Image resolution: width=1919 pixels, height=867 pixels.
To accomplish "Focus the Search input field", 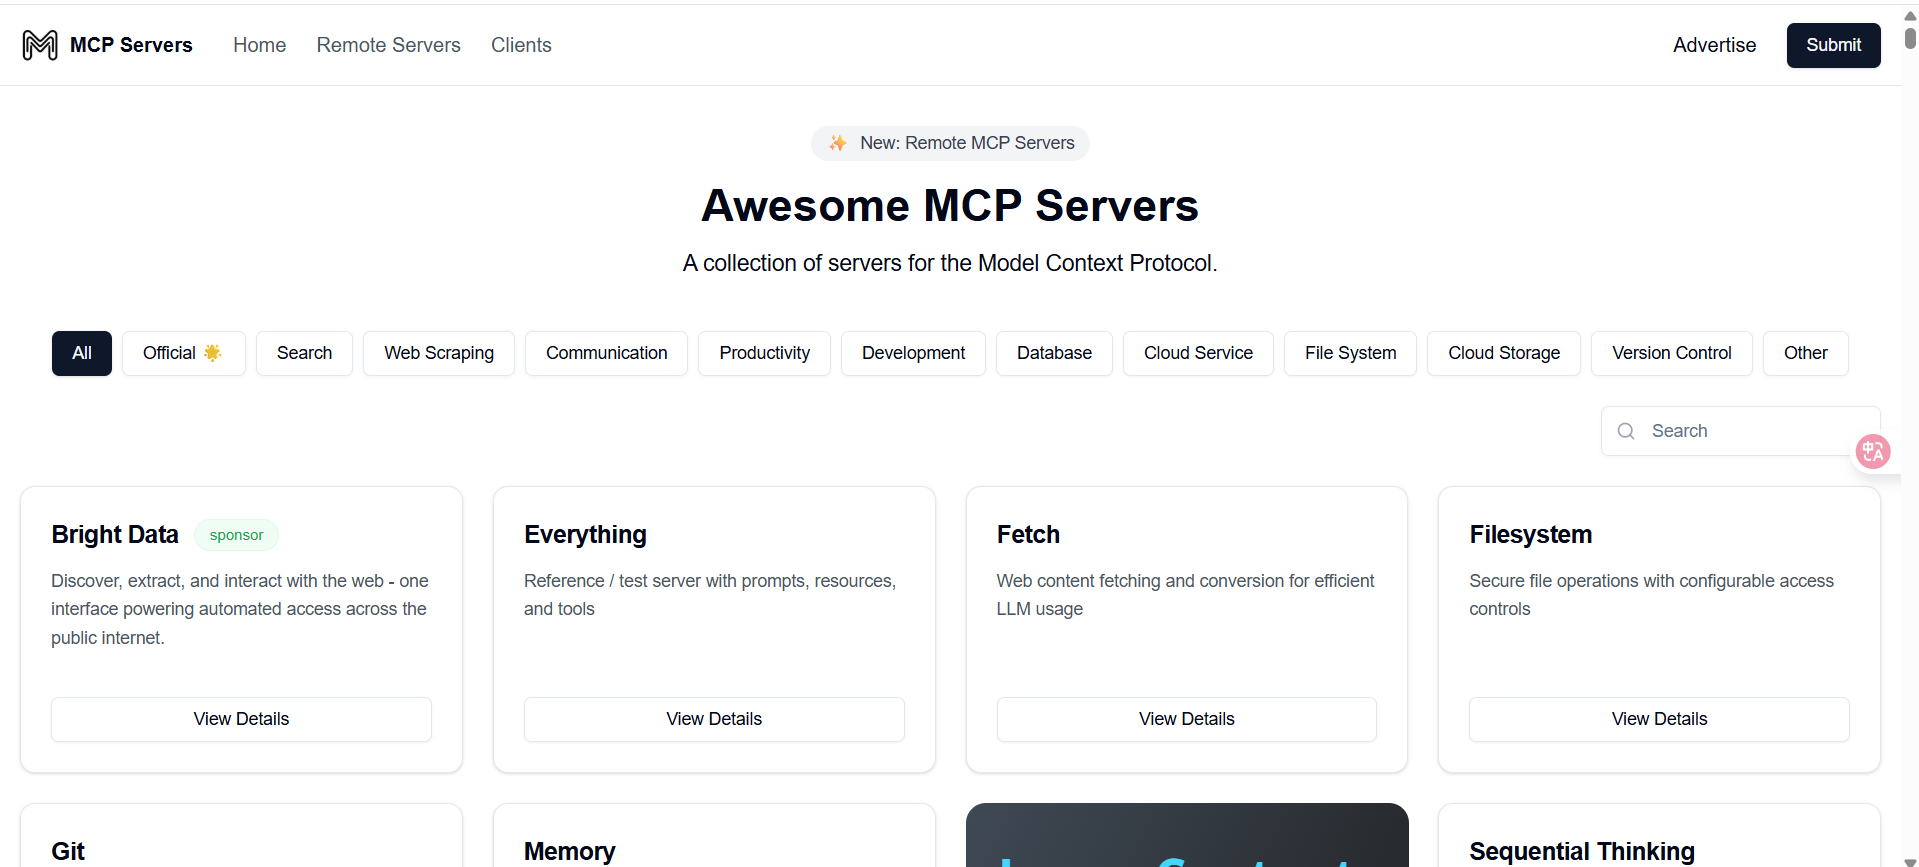I will (1740, 431).
